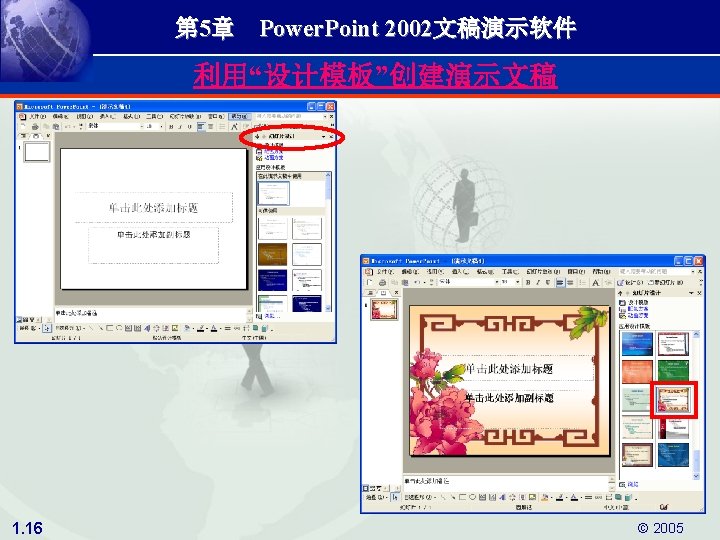Click 配色方案 link in floral-template task pane
This screenshot has width=720, height=540.
tap(637, 309)
